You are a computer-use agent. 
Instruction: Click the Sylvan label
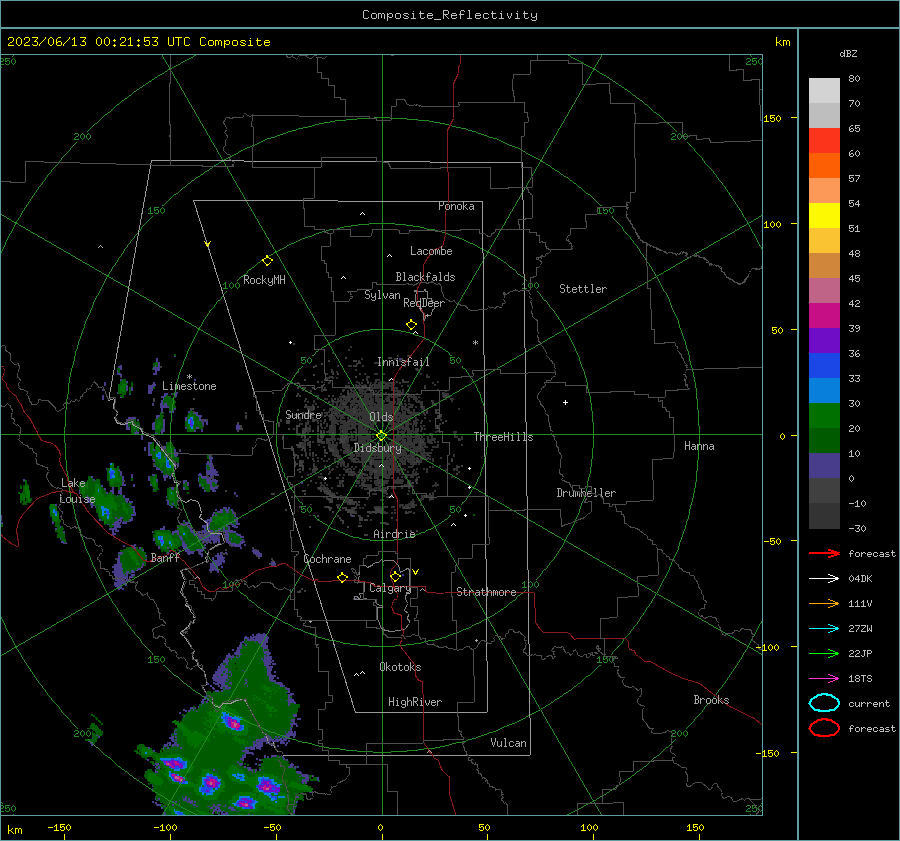[382, 295]
